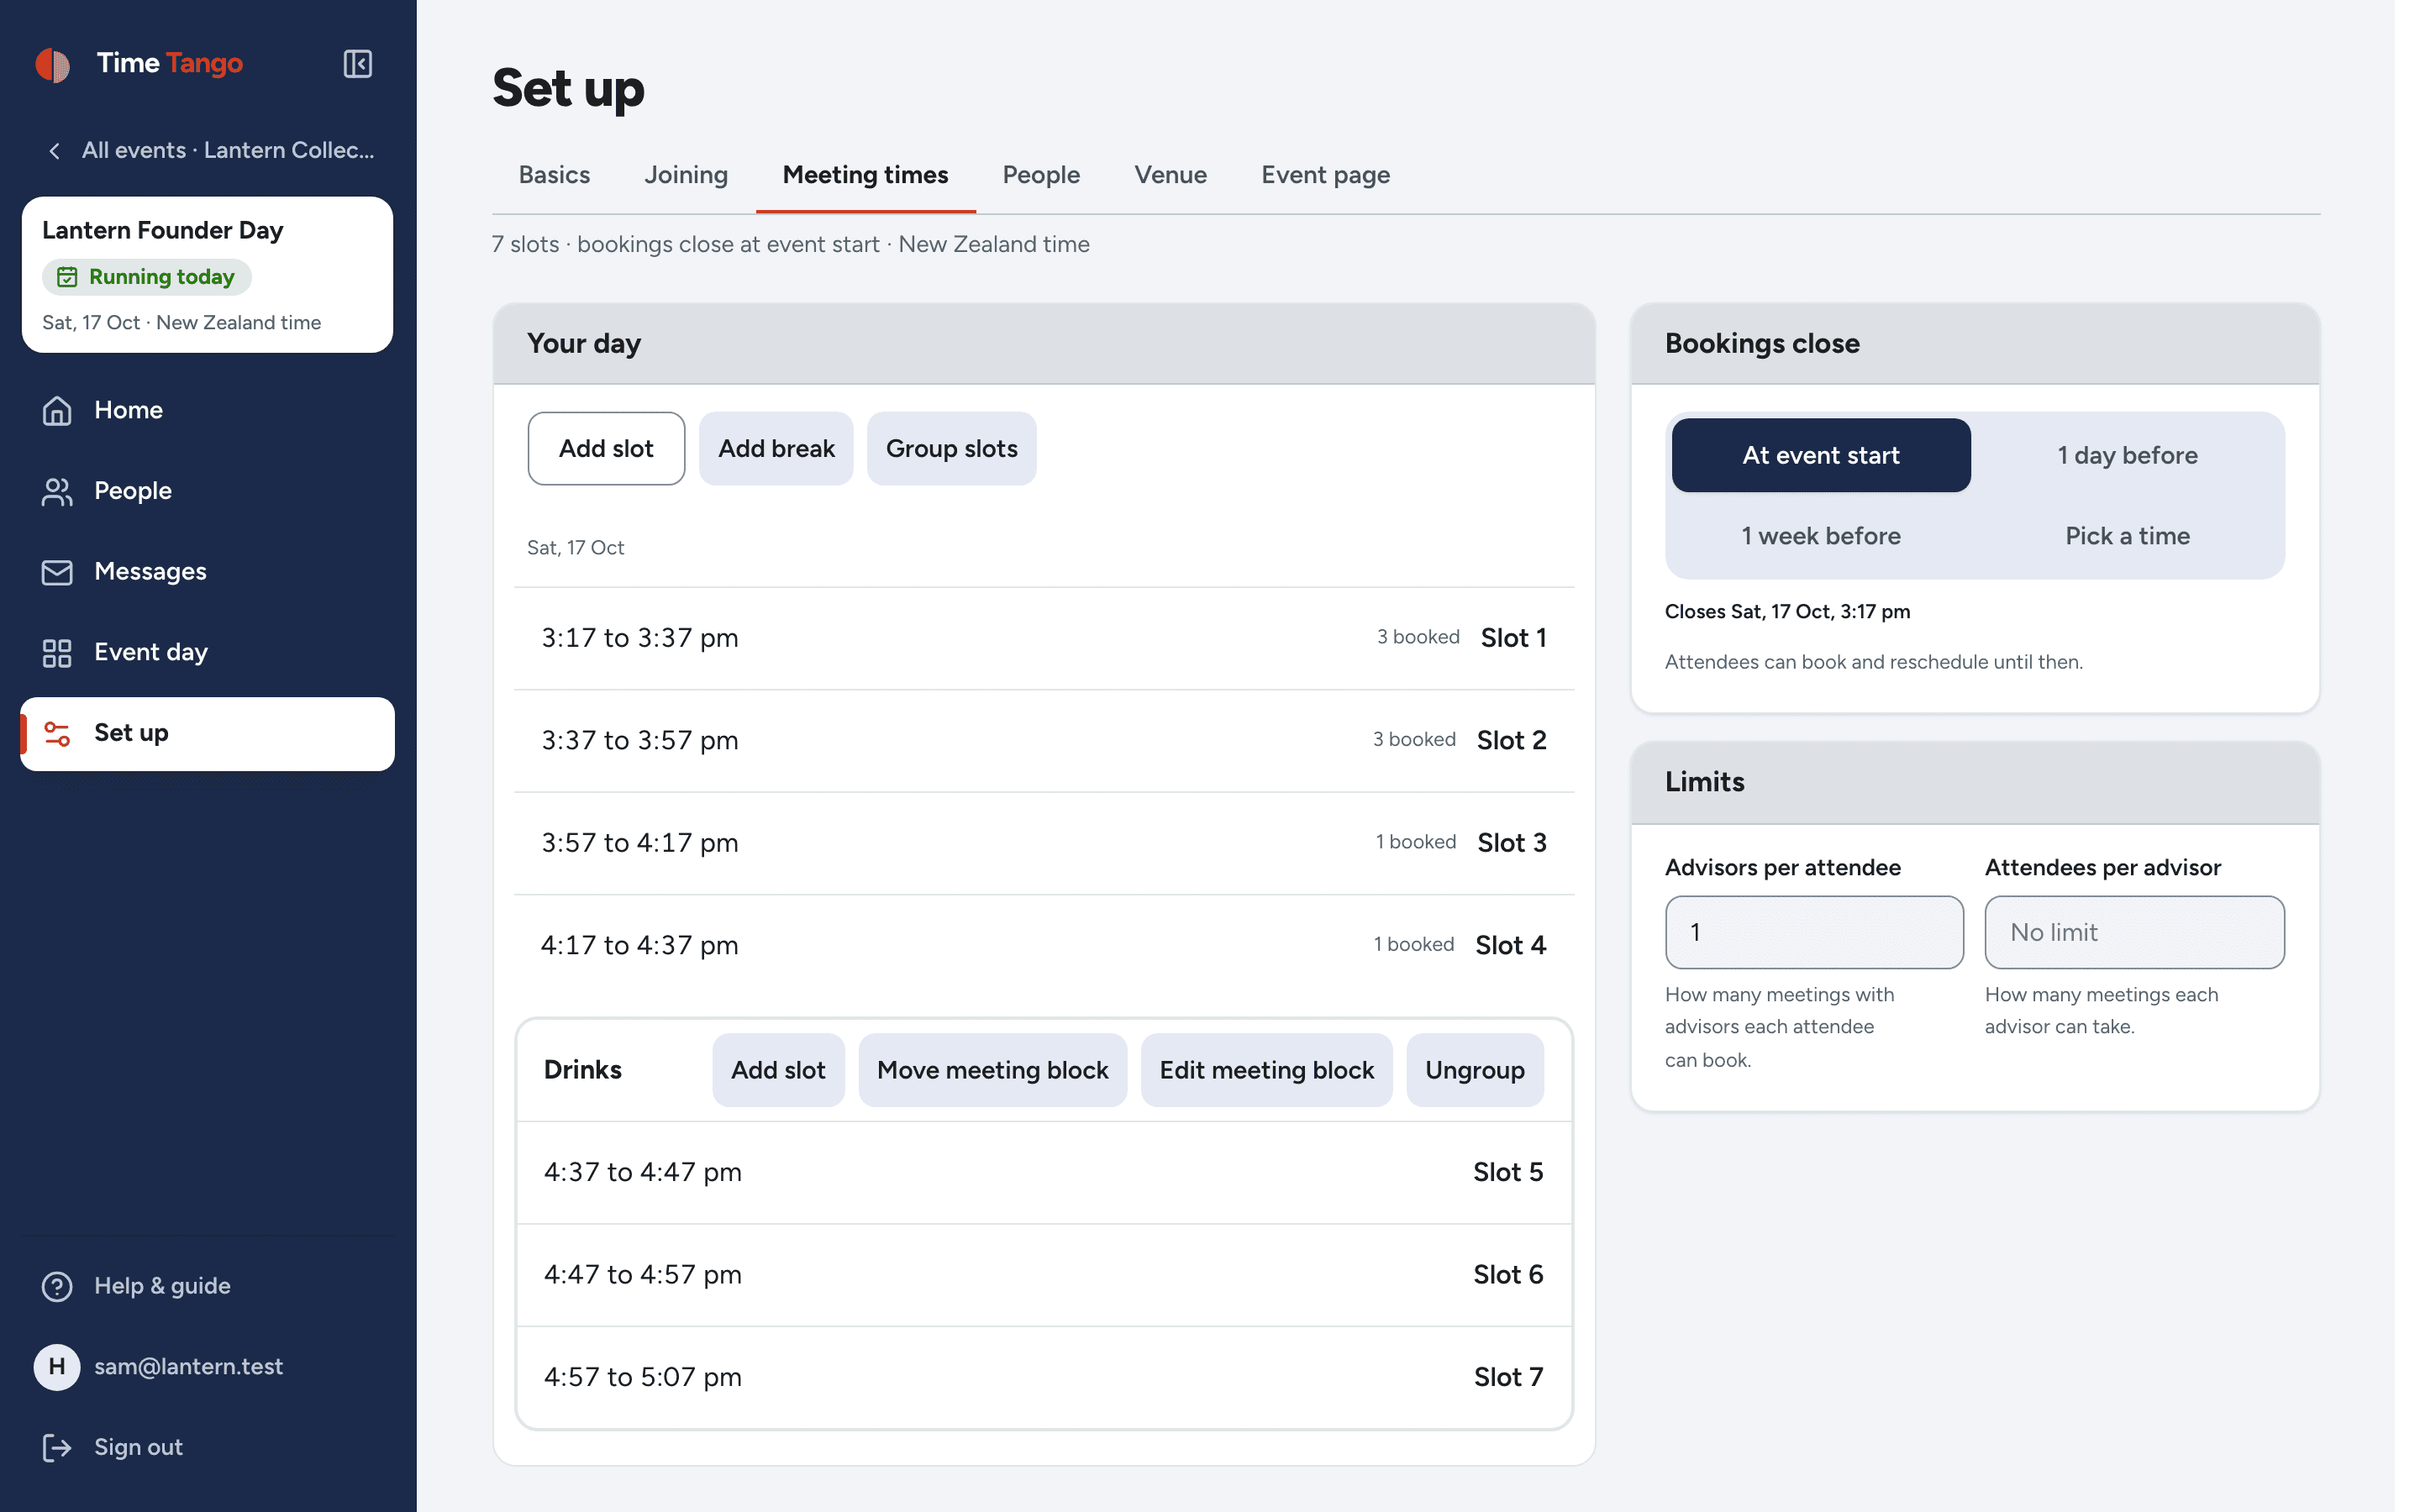Open the Meeting times tab
This screenshot has width=2420, height=1512.
click(x=865, y=175)
